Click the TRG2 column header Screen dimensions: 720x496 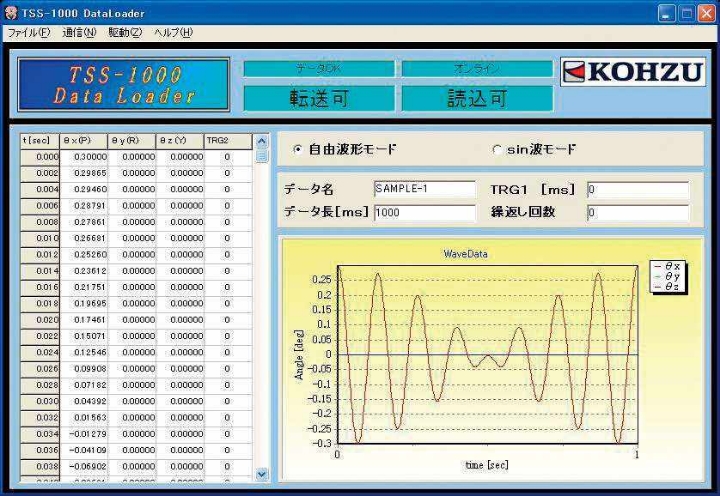(x=228, y=141)
